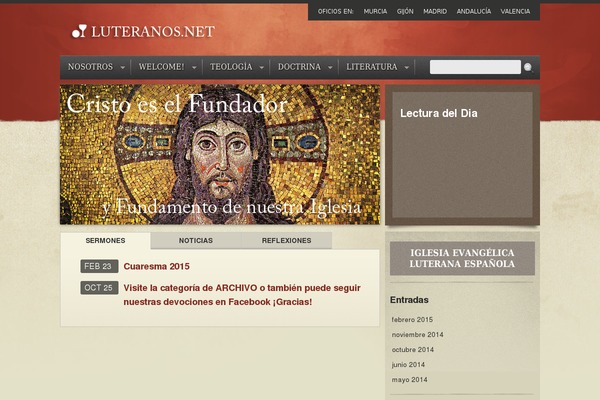Go to Gijón offices link
Viewport: 600px width, 400px height.
point(405,11)
